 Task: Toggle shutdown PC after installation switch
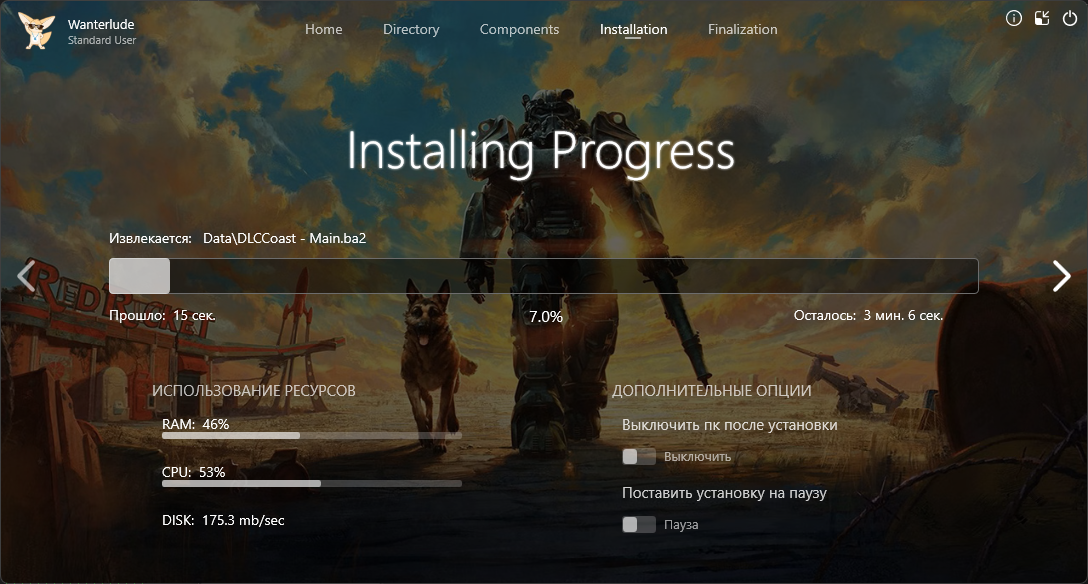(x=639, y=457)
